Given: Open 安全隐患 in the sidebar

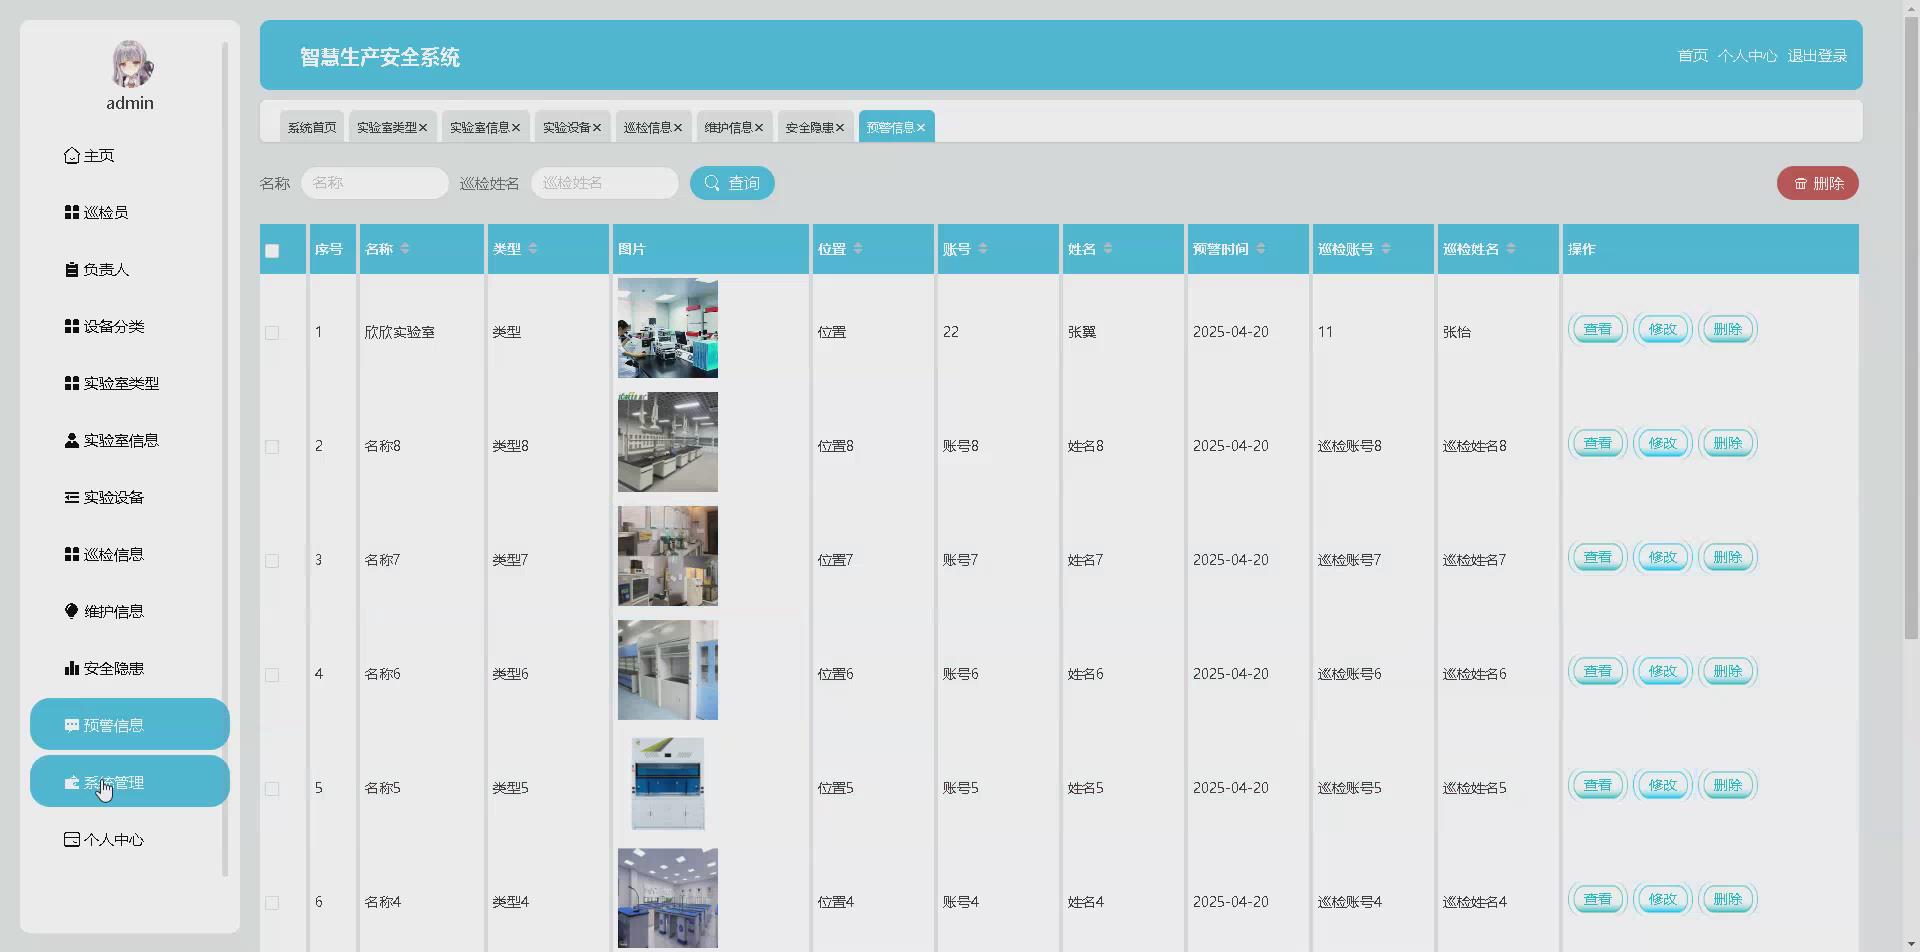Looking at the screenshot, I should coord(129,669).
